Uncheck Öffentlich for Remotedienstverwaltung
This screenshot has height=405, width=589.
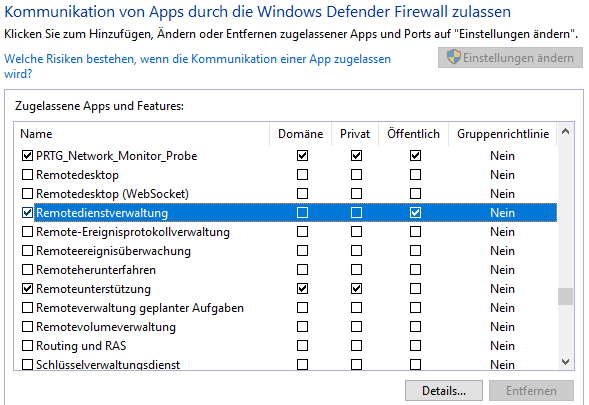415,213
